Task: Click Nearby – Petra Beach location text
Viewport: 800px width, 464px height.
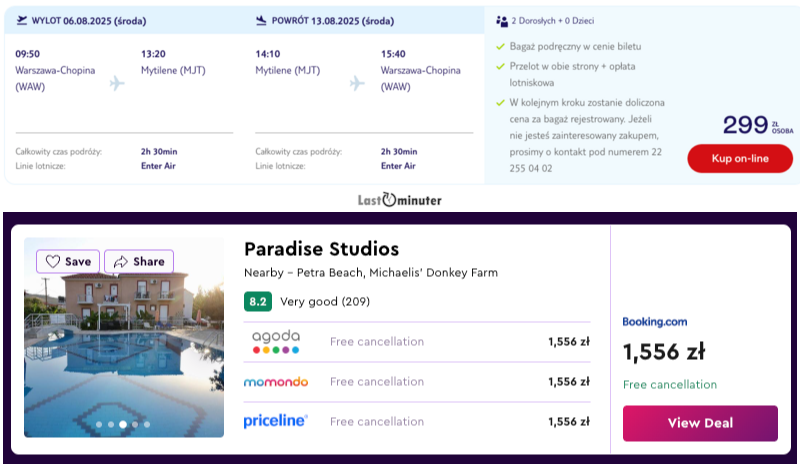Action: click(x=371, y=273)
